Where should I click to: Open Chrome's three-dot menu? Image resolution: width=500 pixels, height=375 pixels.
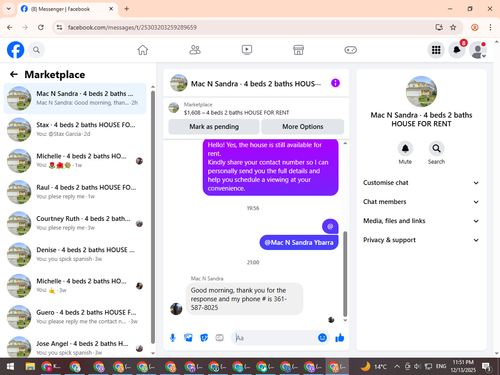point(490,27)
